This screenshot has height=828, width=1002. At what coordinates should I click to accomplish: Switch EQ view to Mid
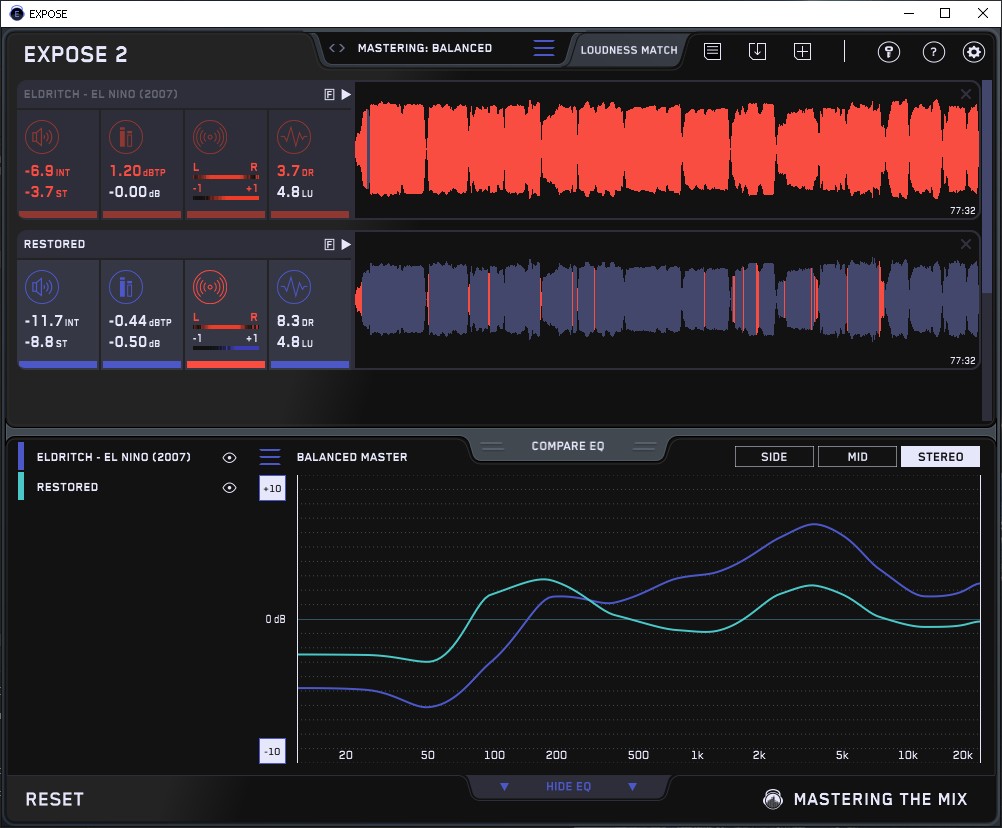[x=857, y=457]
